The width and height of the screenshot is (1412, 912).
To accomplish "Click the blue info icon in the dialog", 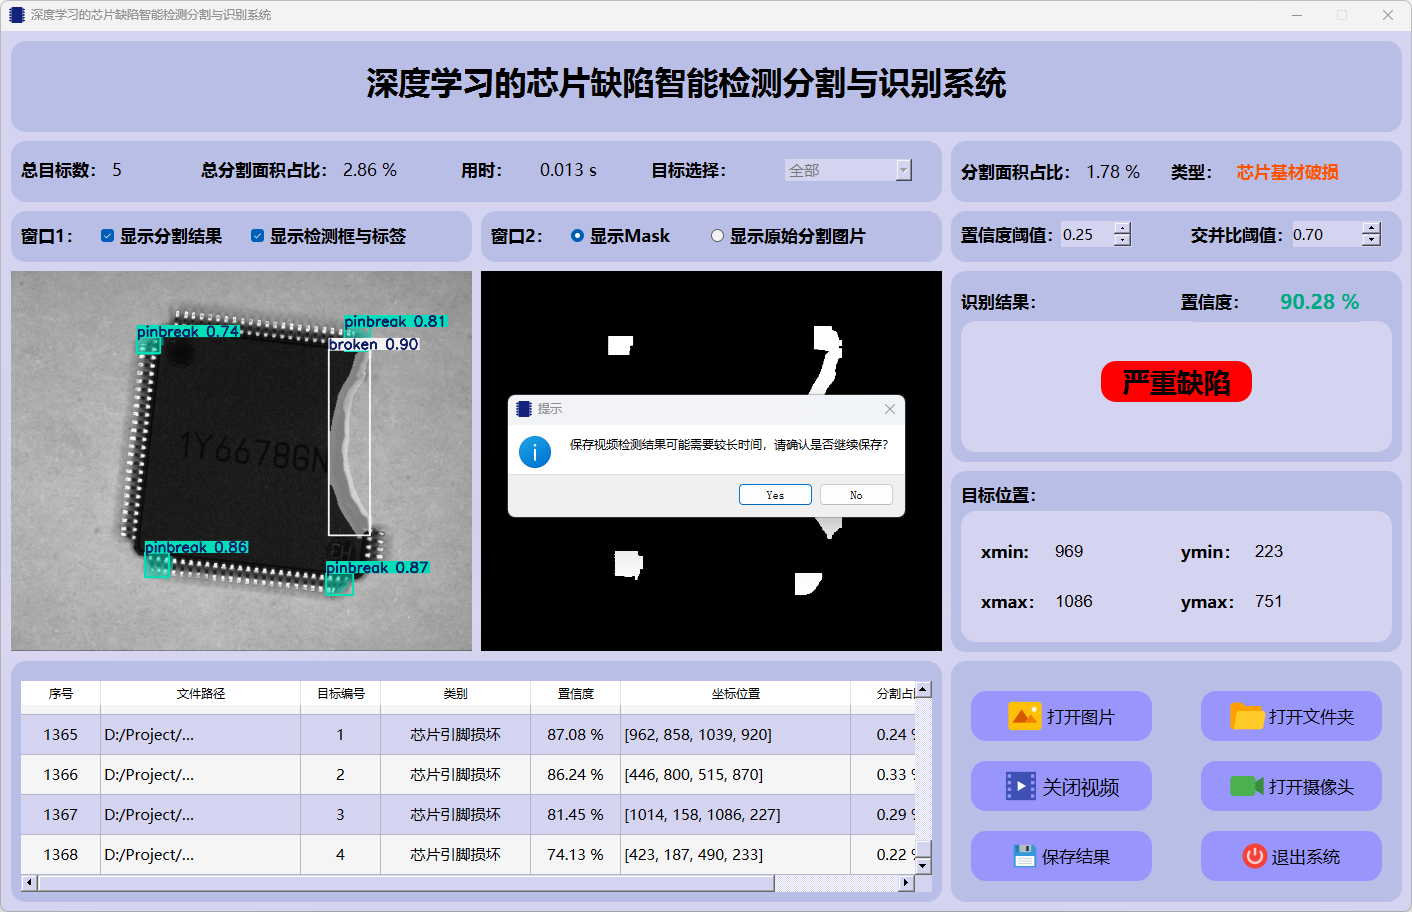I will coord(535,452).
